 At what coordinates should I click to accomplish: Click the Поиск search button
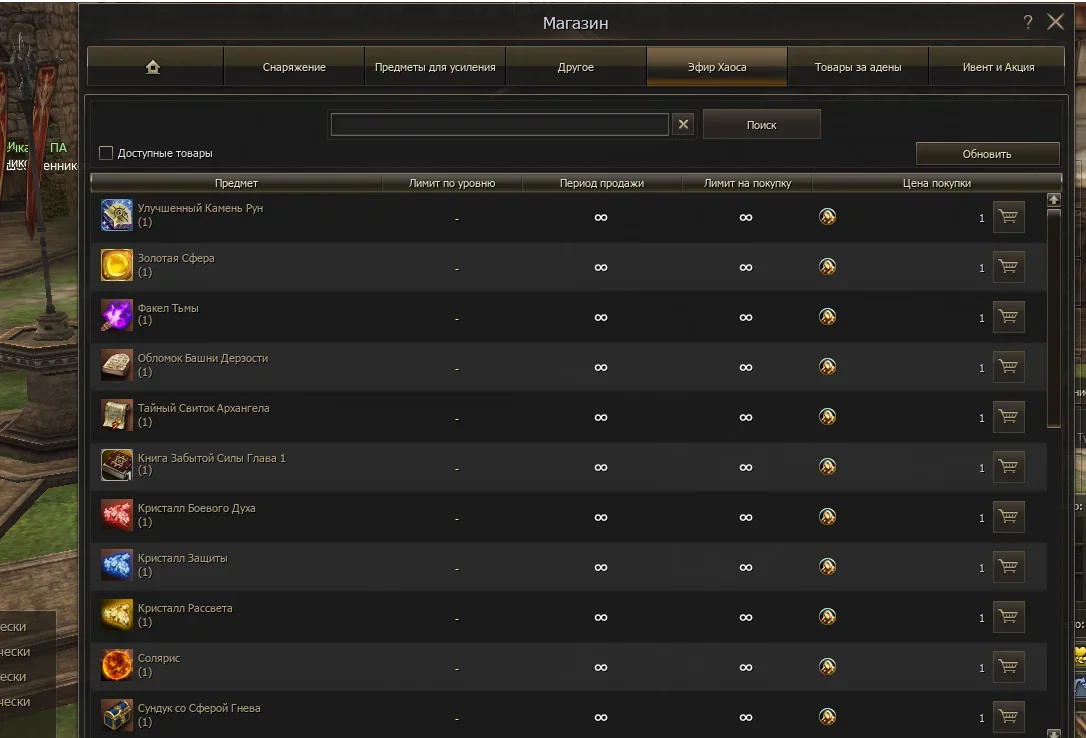pyautogui.click(x=761, y=125)
